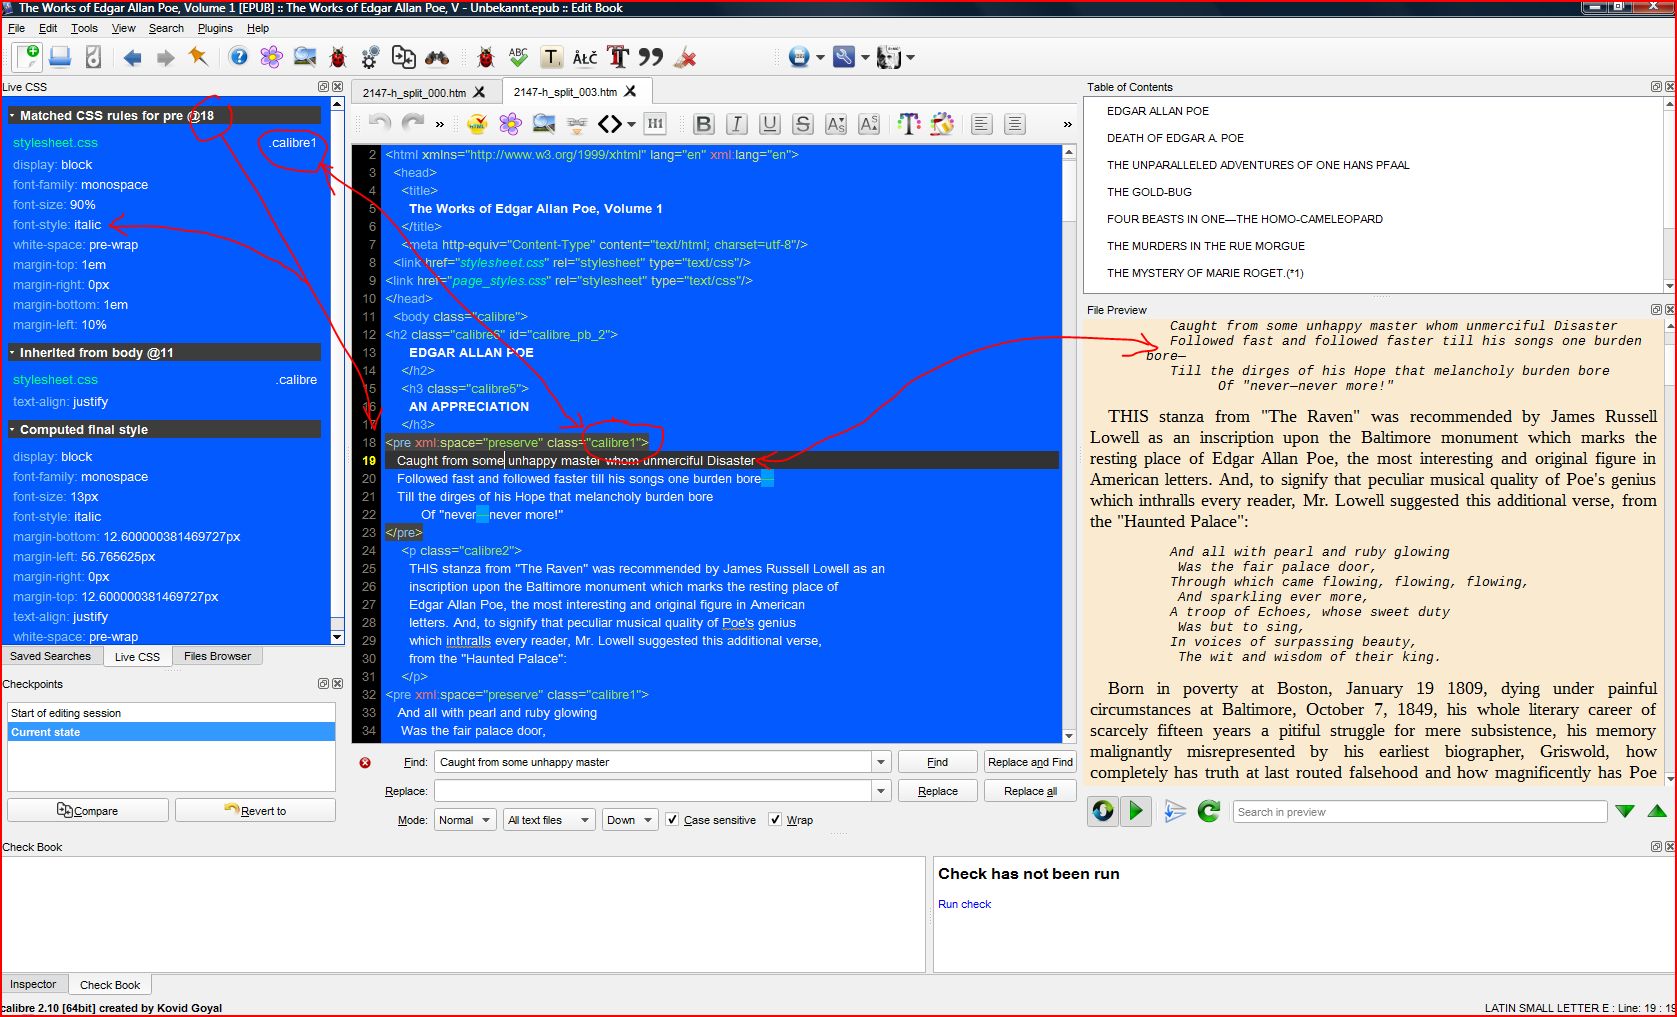Click the stylesheet.css link under Matched CSS rules
This screenshot has height=1017, width=1677.
pos(55,143)
